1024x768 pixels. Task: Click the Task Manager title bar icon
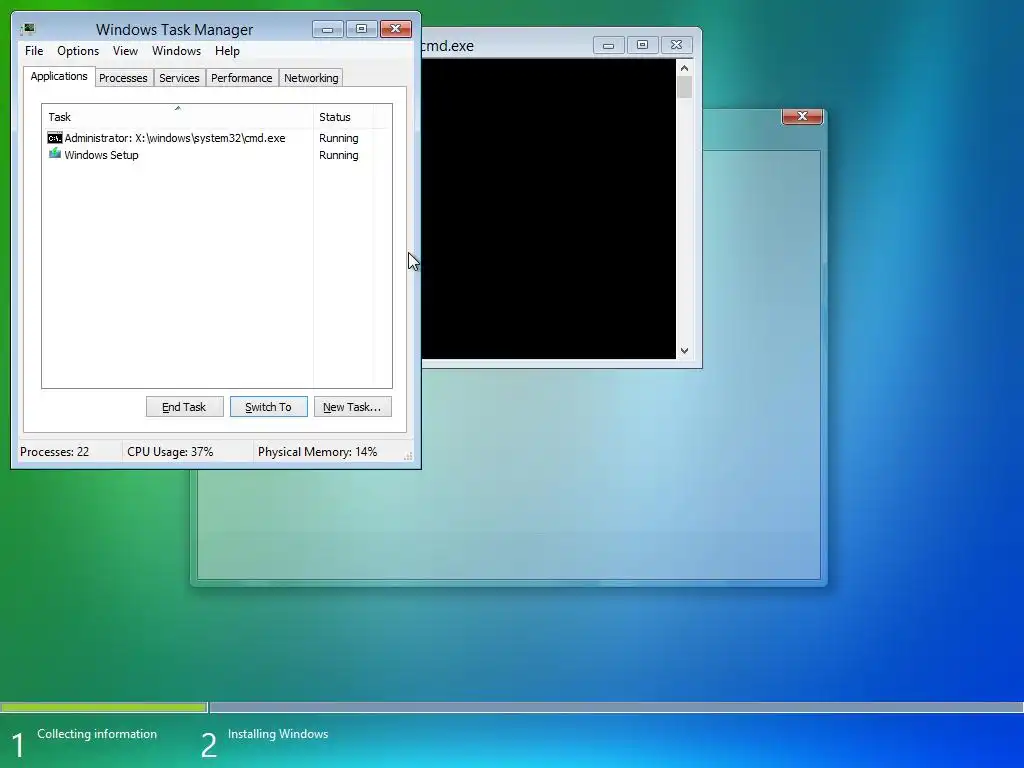point(28,29)
